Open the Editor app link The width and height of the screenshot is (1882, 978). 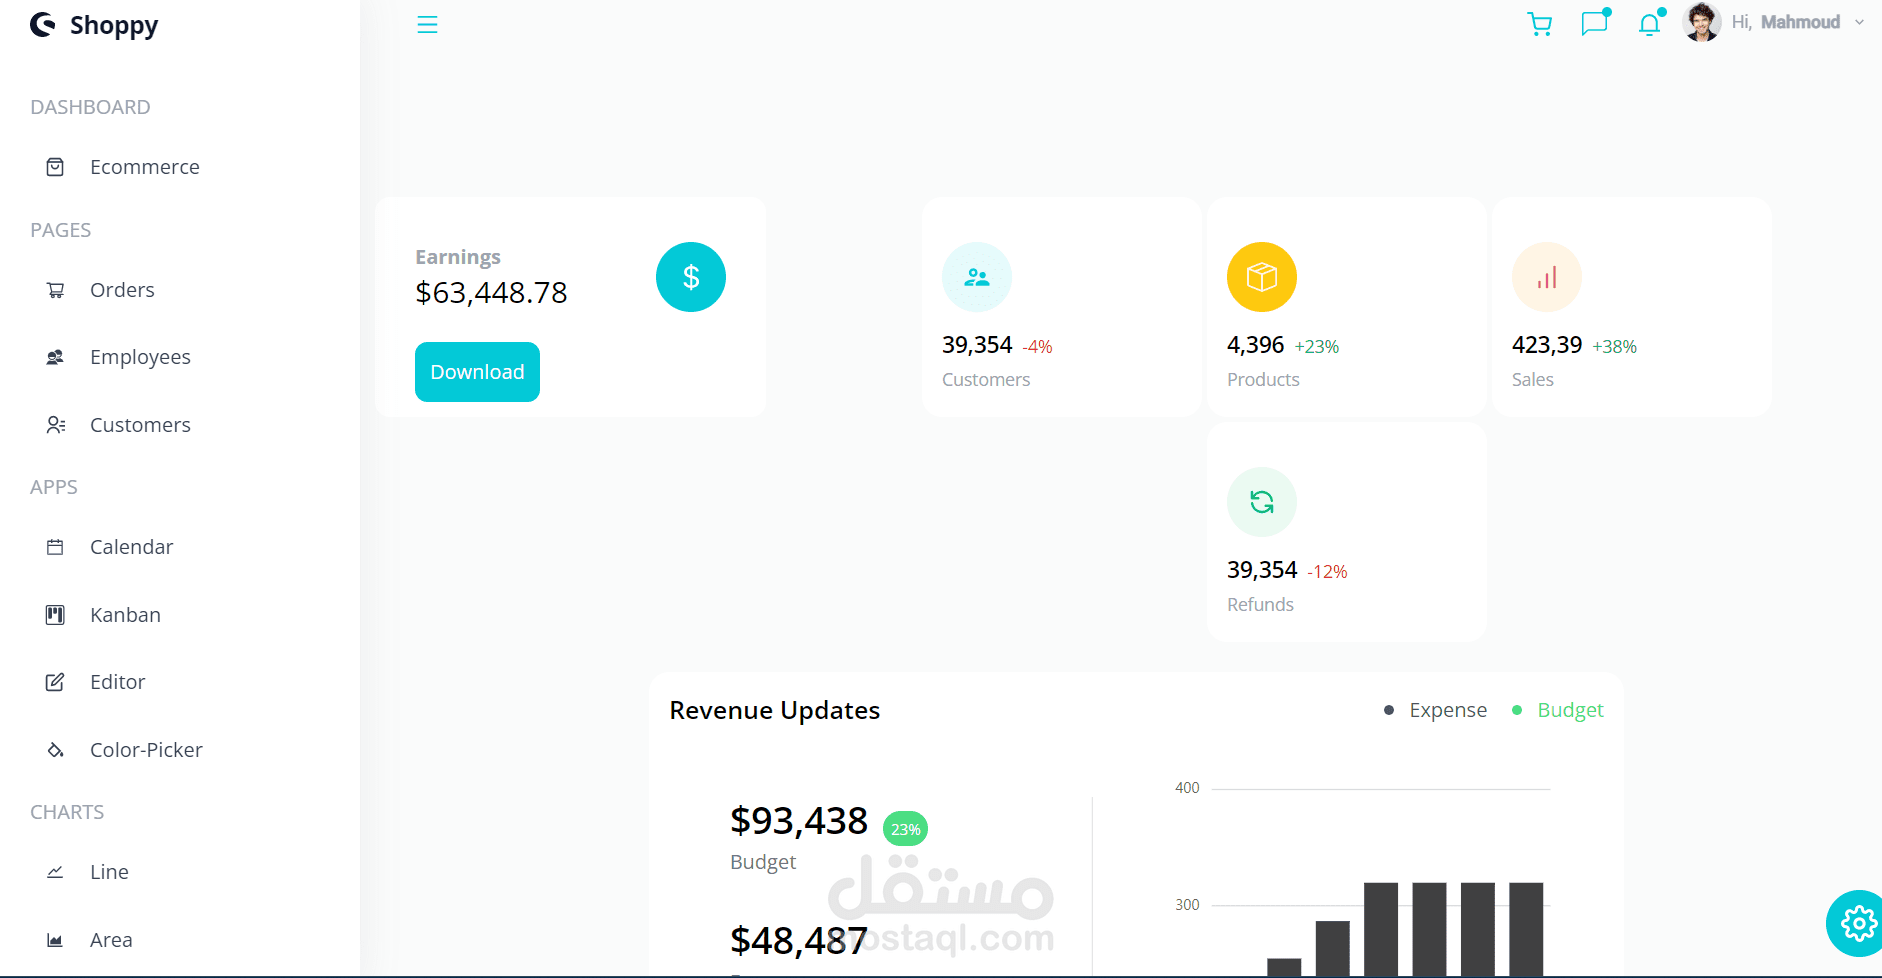point(117,682)
